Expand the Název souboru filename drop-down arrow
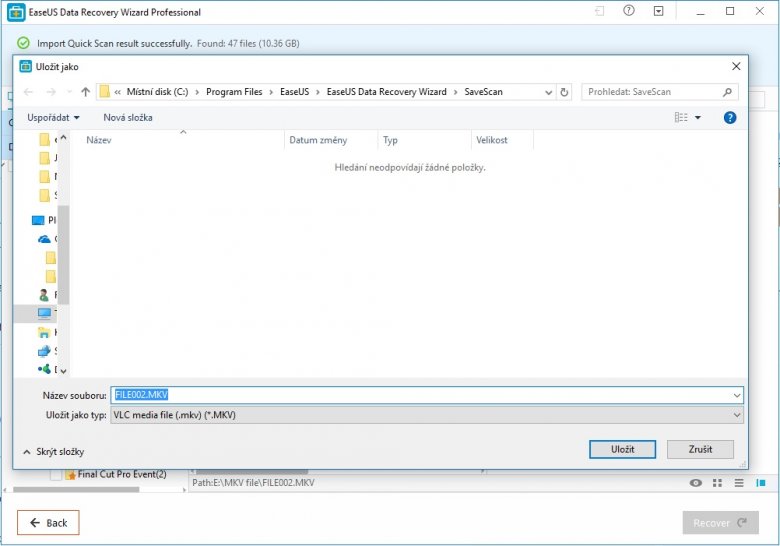This screenshot has height=546, width=780. coord(737,395)
